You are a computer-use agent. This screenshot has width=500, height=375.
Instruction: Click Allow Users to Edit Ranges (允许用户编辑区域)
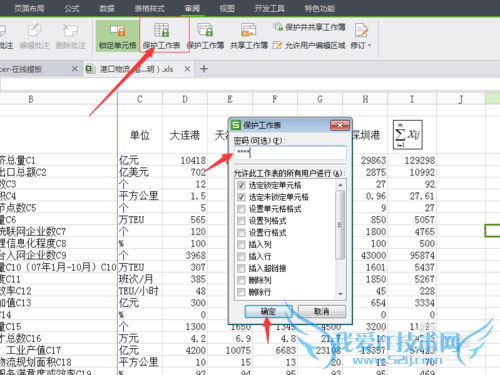tap(309, 45)
